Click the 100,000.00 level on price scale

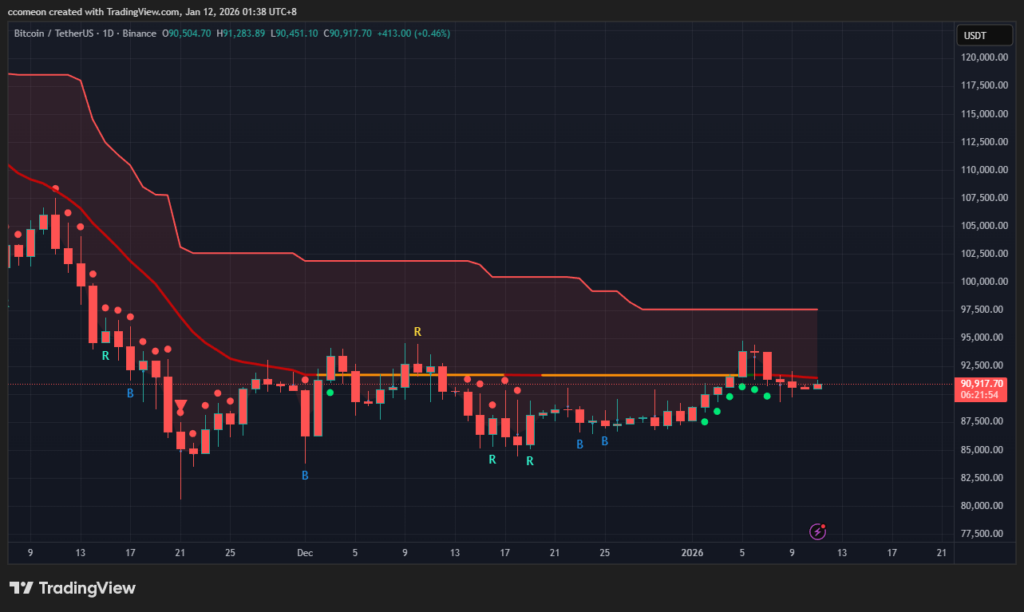[x=984, y=281]
